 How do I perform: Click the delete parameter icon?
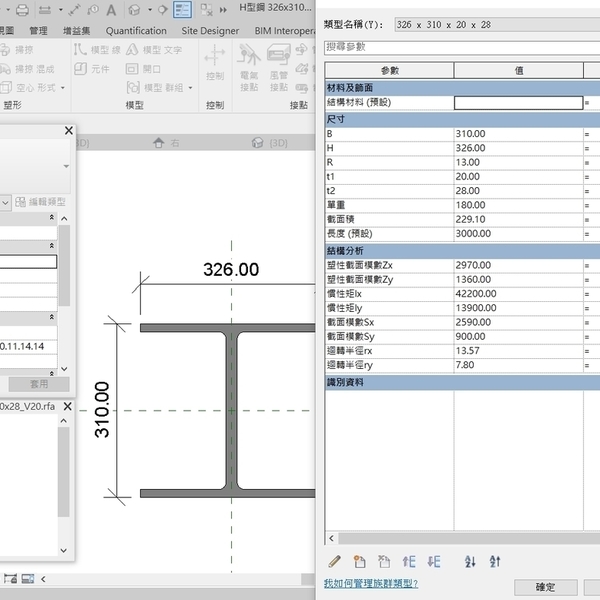pos(383,561)
